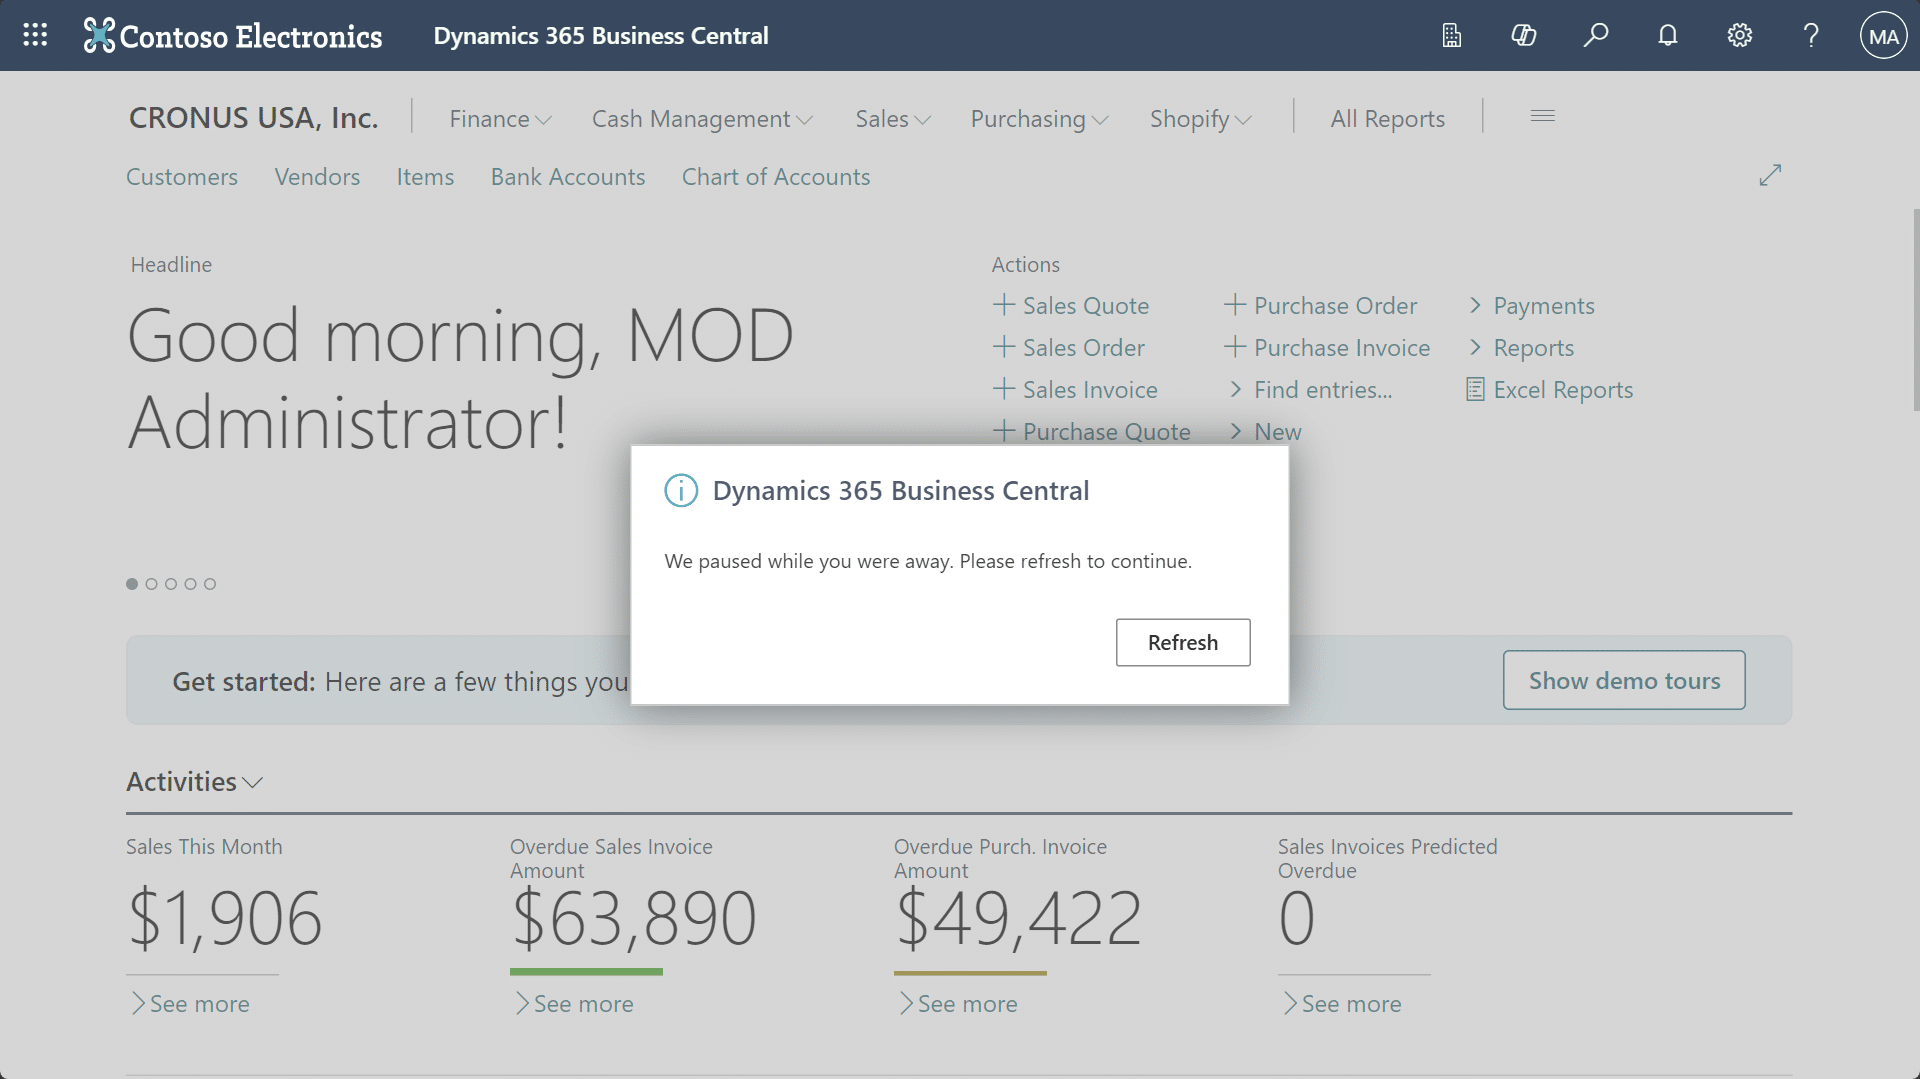
Task: Click Show demo tours button
Action: tap(1624, 681)
